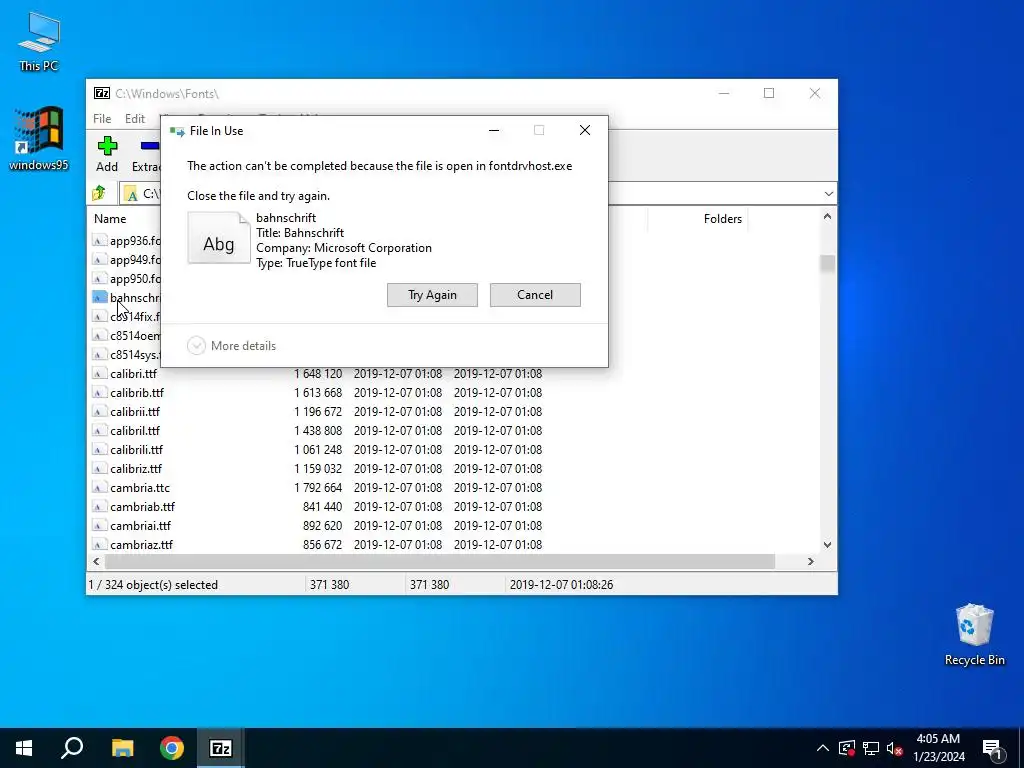Select the cambriaz.ttf file

141,545
